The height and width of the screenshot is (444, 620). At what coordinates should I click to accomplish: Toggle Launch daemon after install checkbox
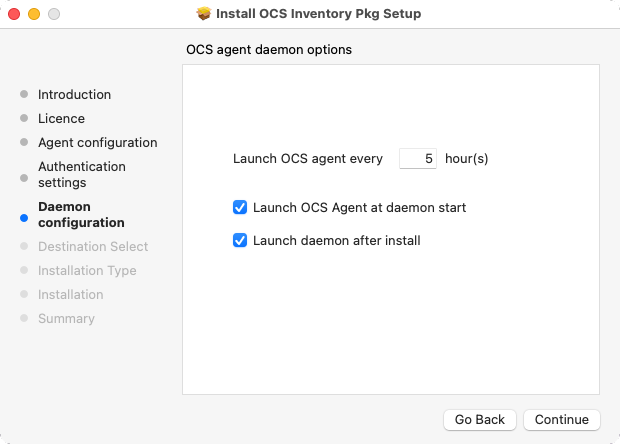coord(240,240)
